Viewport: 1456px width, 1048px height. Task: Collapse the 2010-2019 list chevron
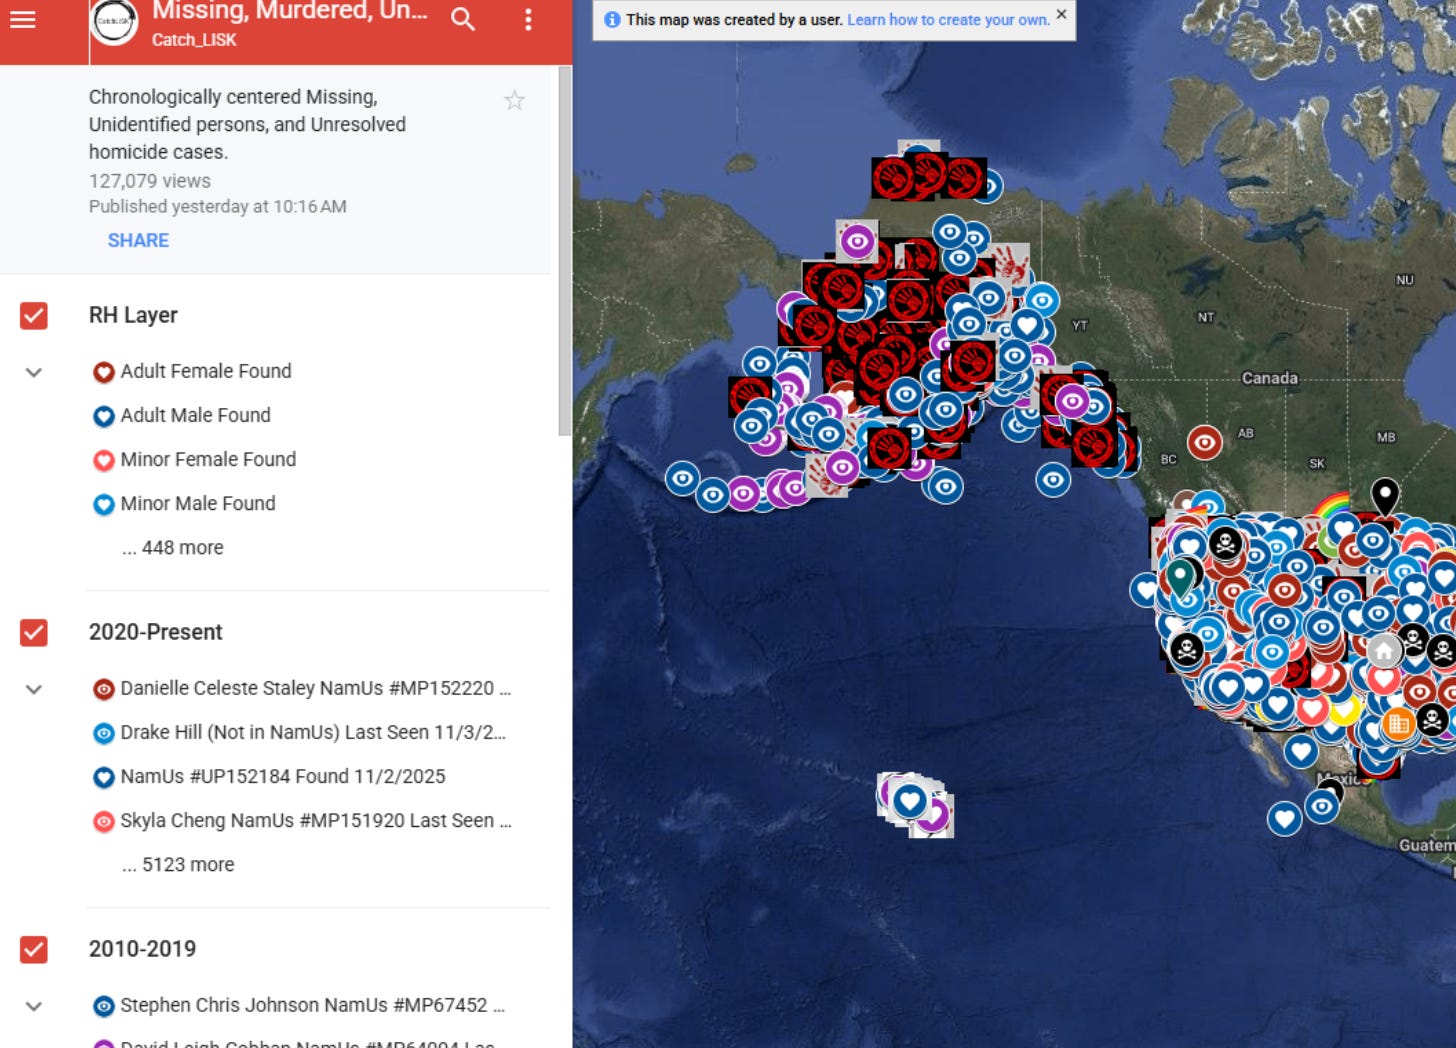pyautogui.click(x=34, y=1006)
